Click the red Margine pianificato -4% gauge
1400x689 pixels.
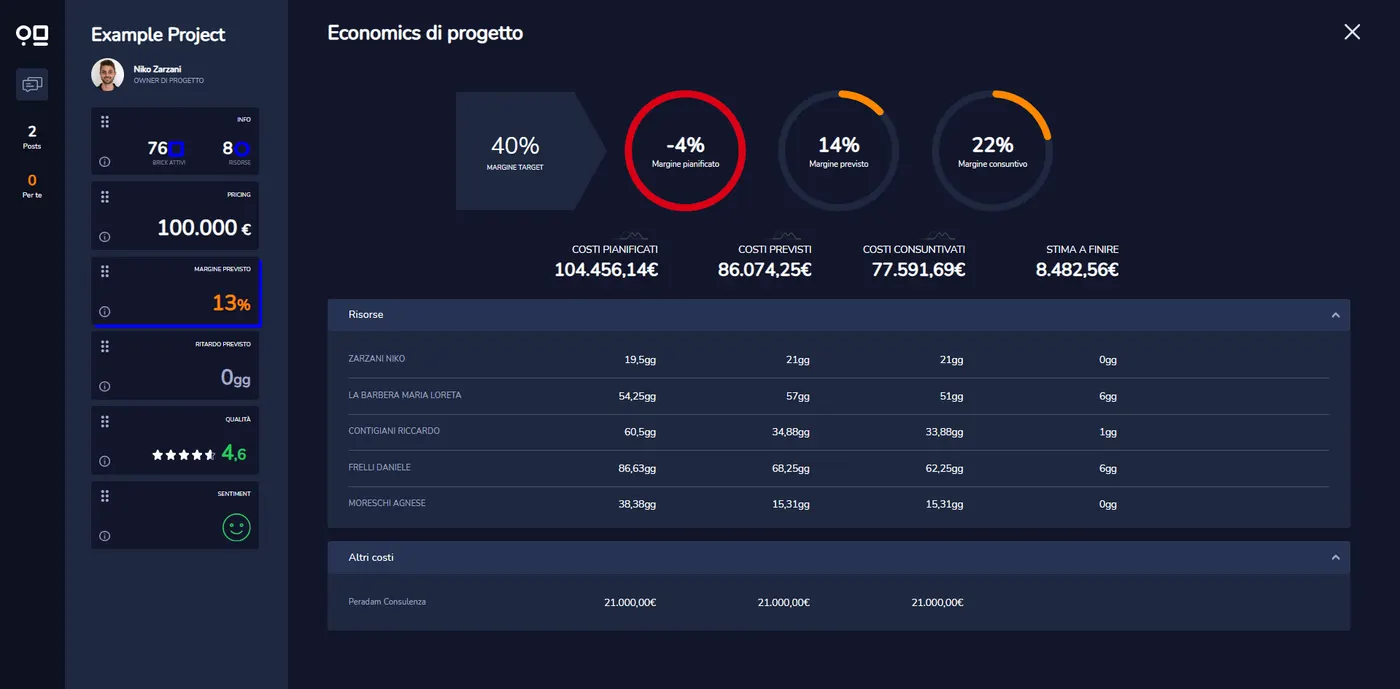pos(685,151)
